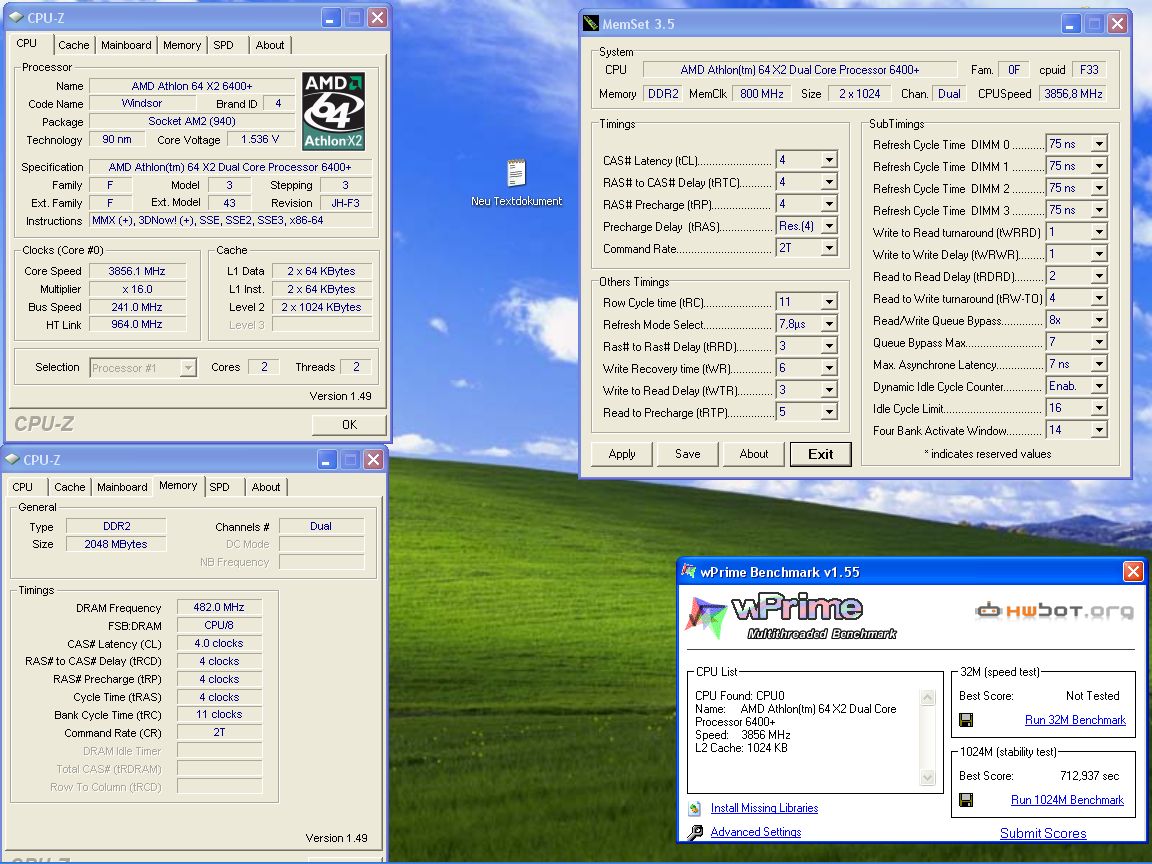Open the Advanced Settings link in wPrime
This screenshot has height=864, width=1152.
(x=755, y=832)
